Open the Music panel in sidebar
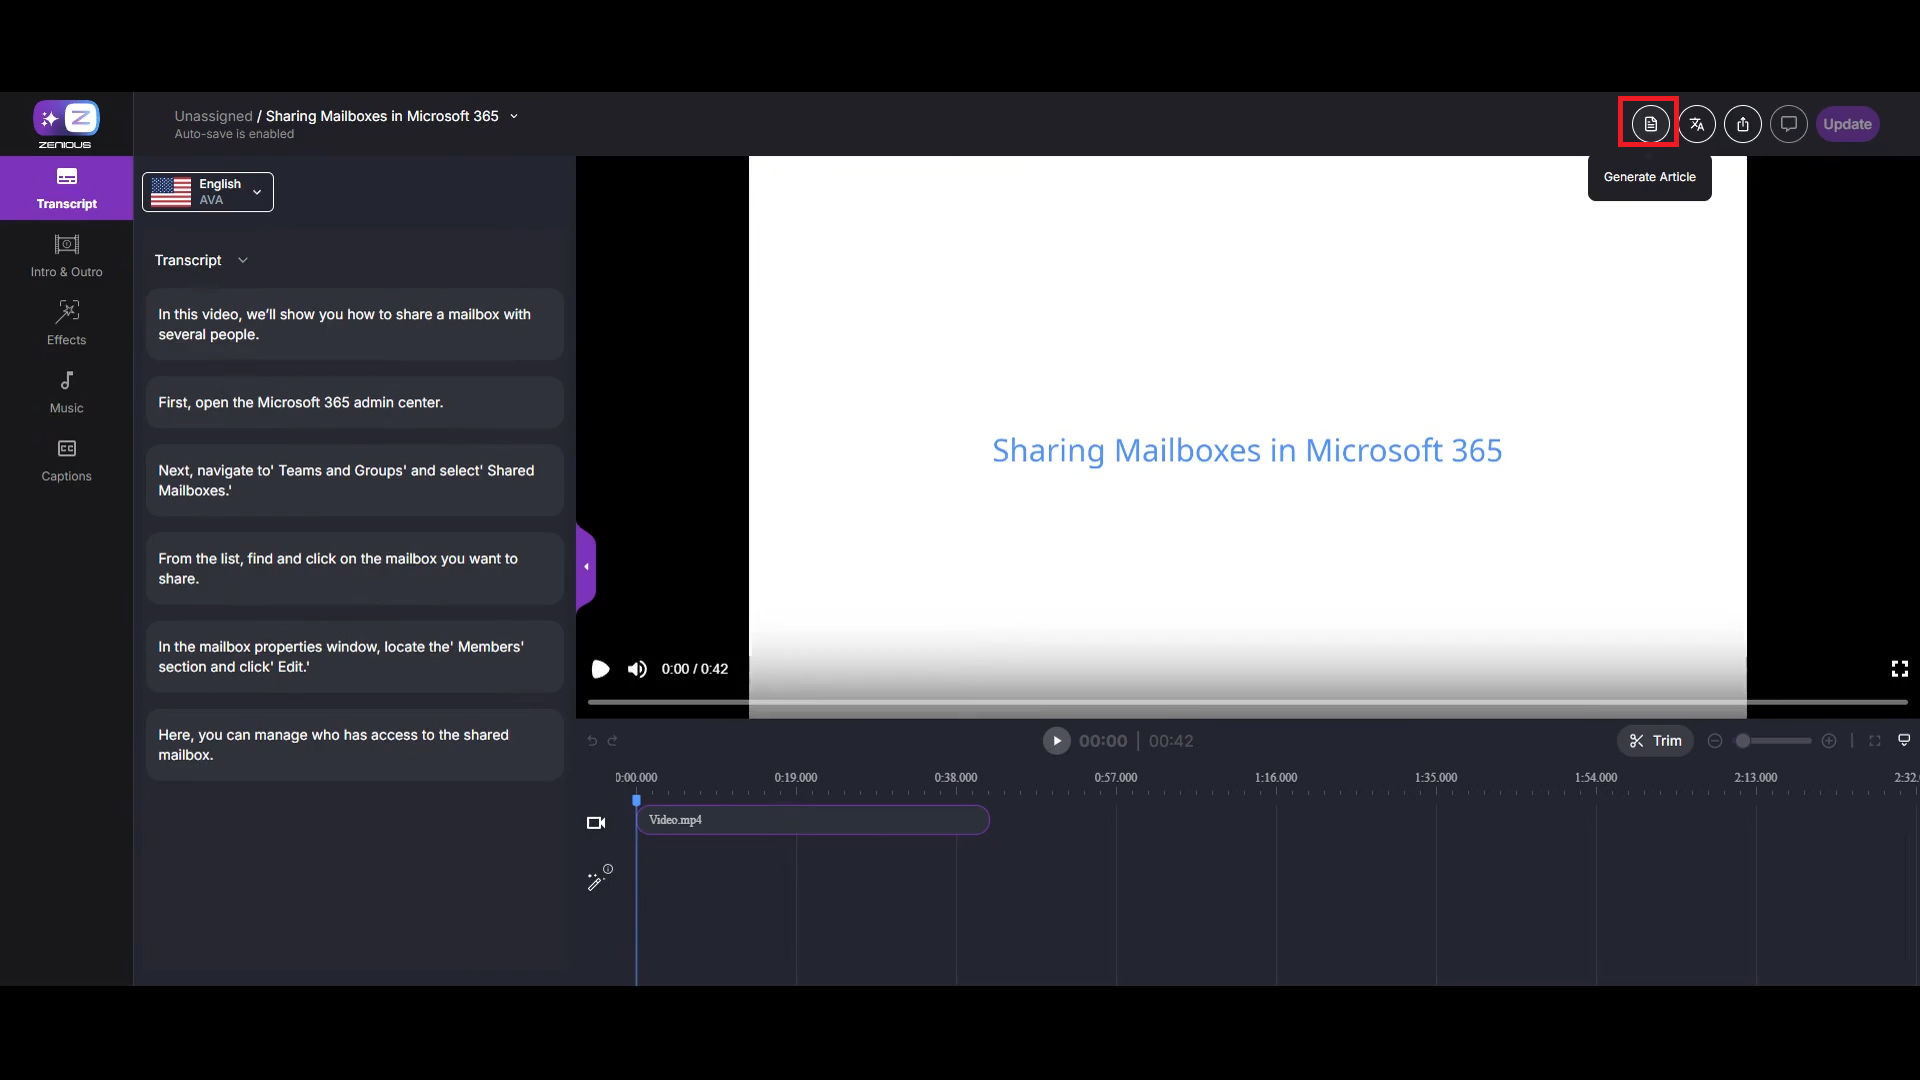The image size is (1920, 1080). [x=66, y=391]
